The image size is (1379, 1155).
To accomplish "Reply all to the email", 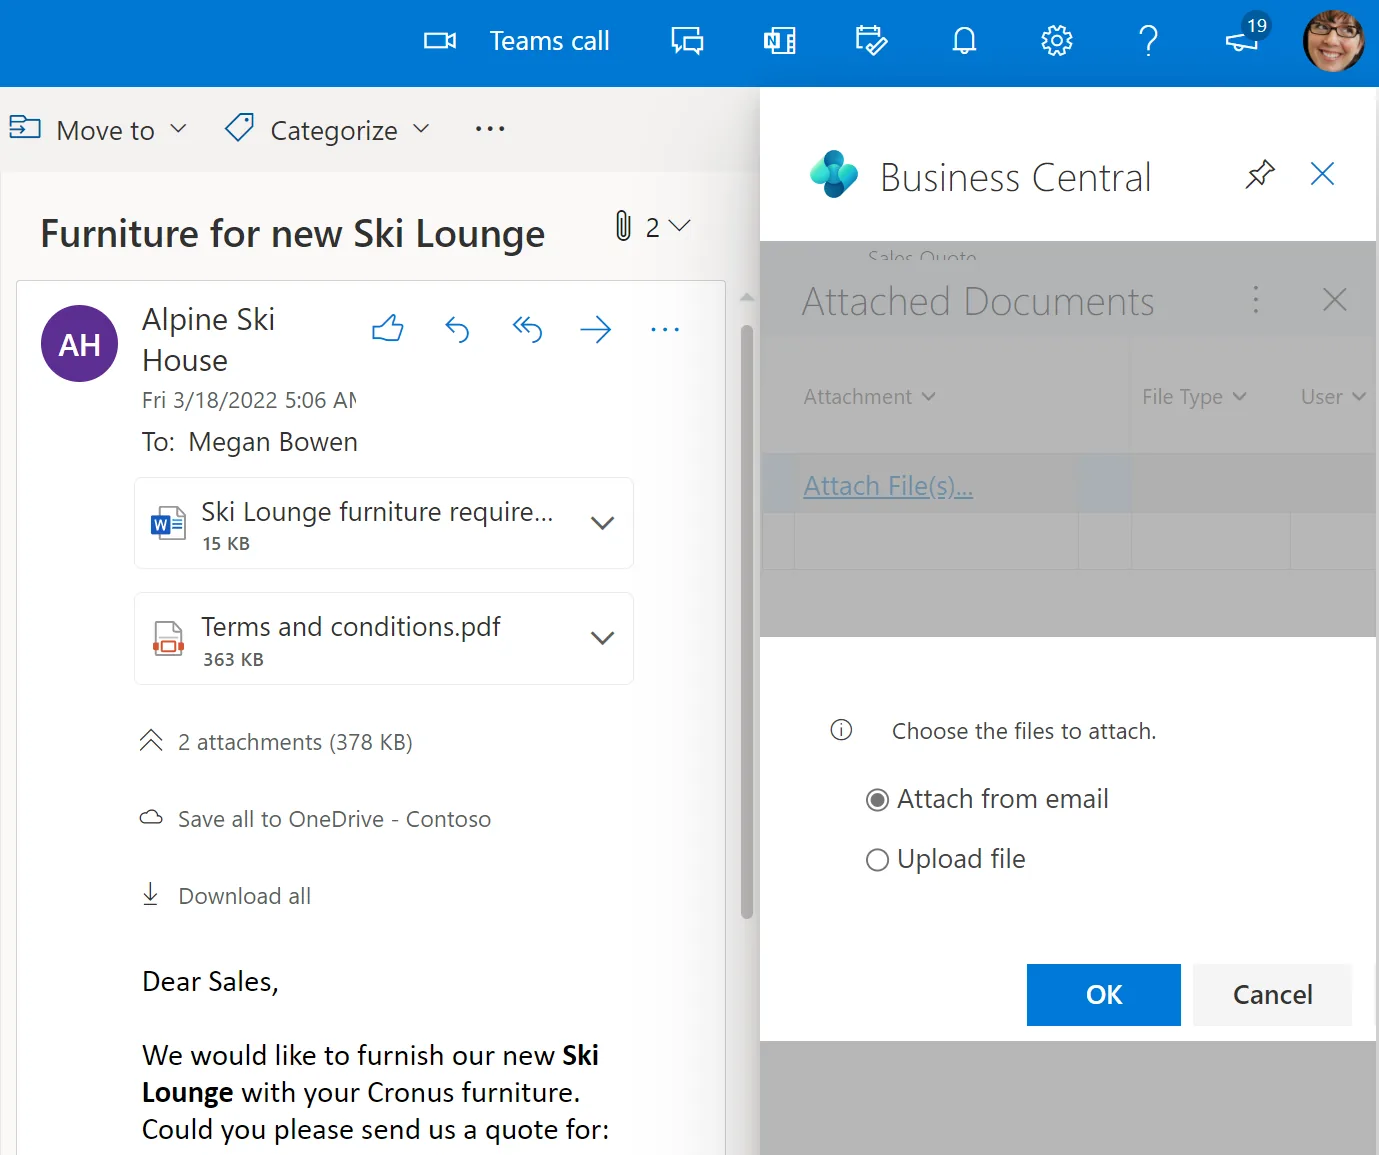I will tap(527, 328).
